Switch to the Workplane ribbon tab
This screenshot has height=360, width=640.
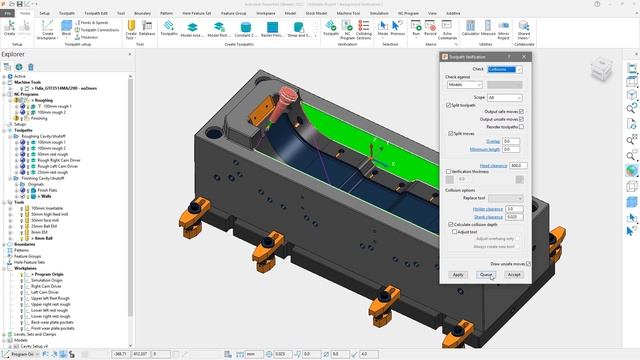tap(266, 13)
